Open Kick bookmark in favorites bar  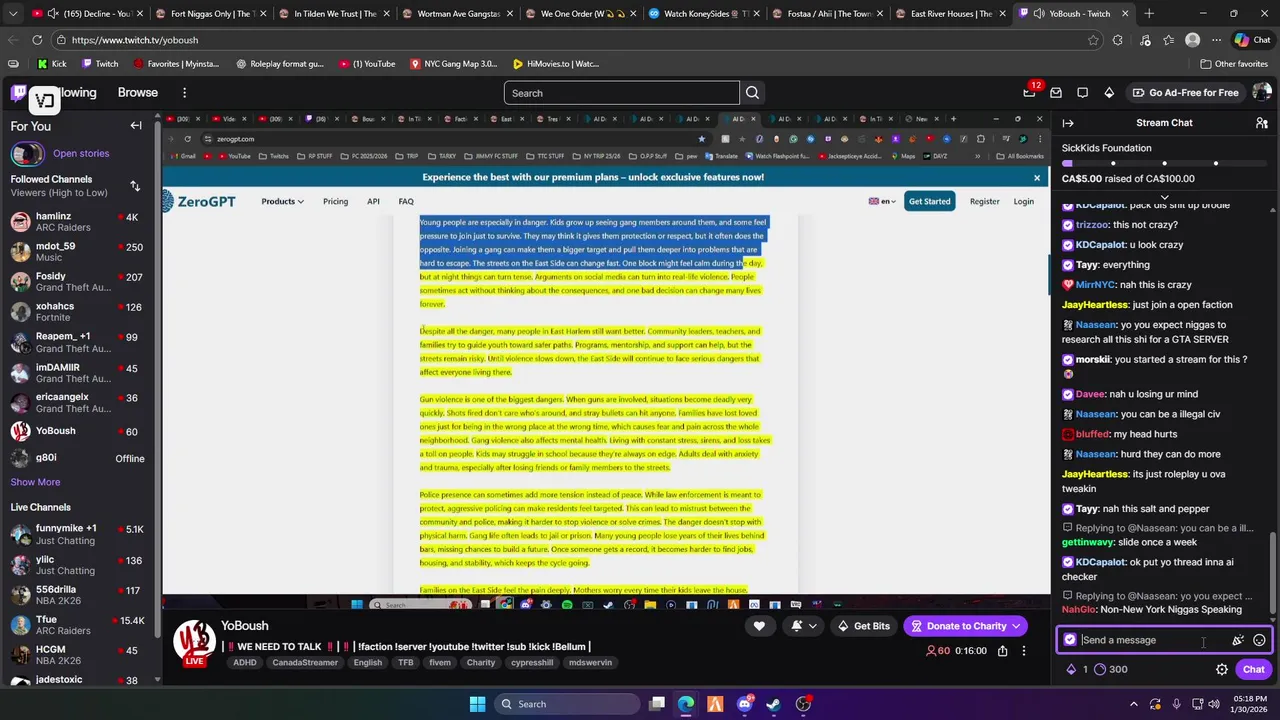tap(51, 64)
